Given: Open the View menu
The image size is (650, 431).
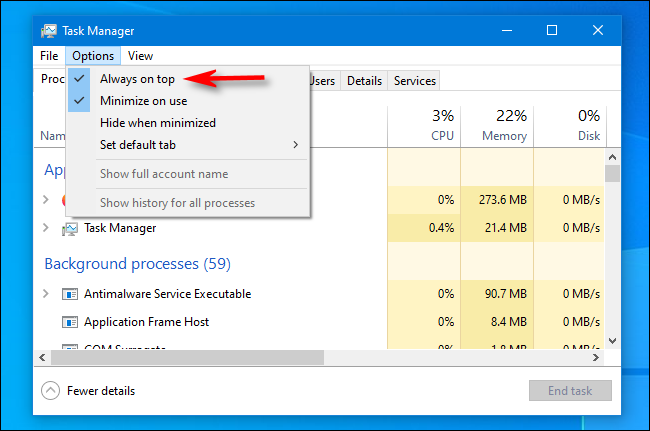Looking at the screenshot, I should pos(140,56).
